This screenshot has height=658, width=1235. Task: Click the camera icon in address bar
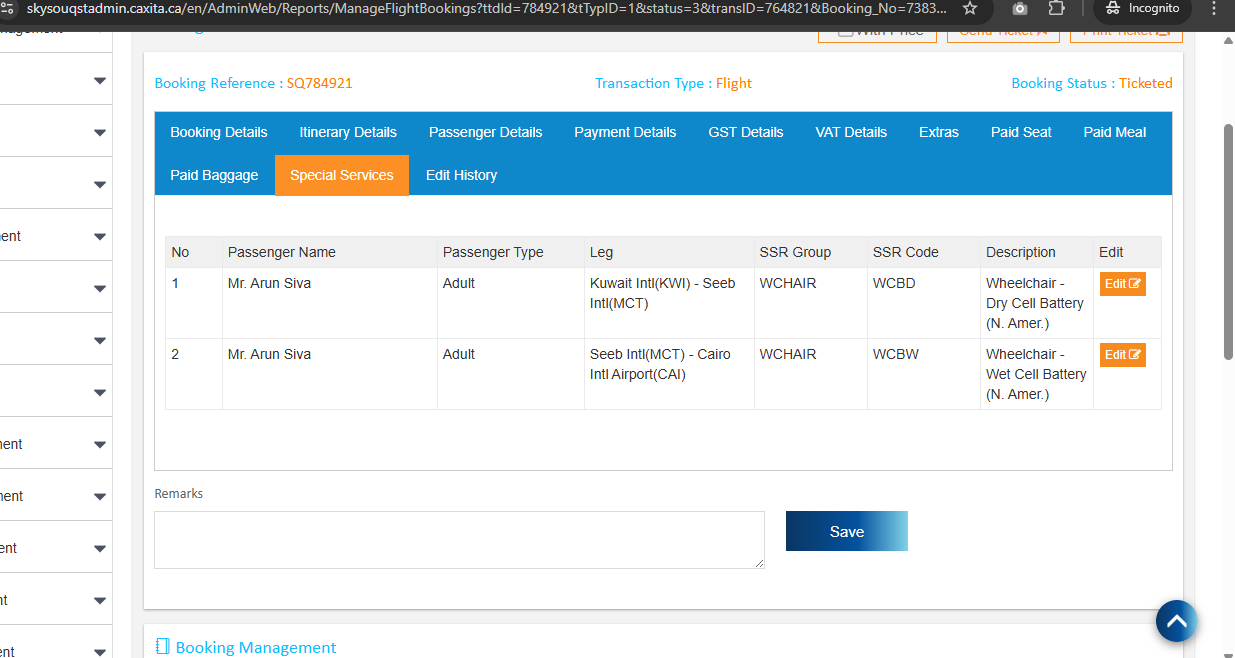tap(1020, 8)
